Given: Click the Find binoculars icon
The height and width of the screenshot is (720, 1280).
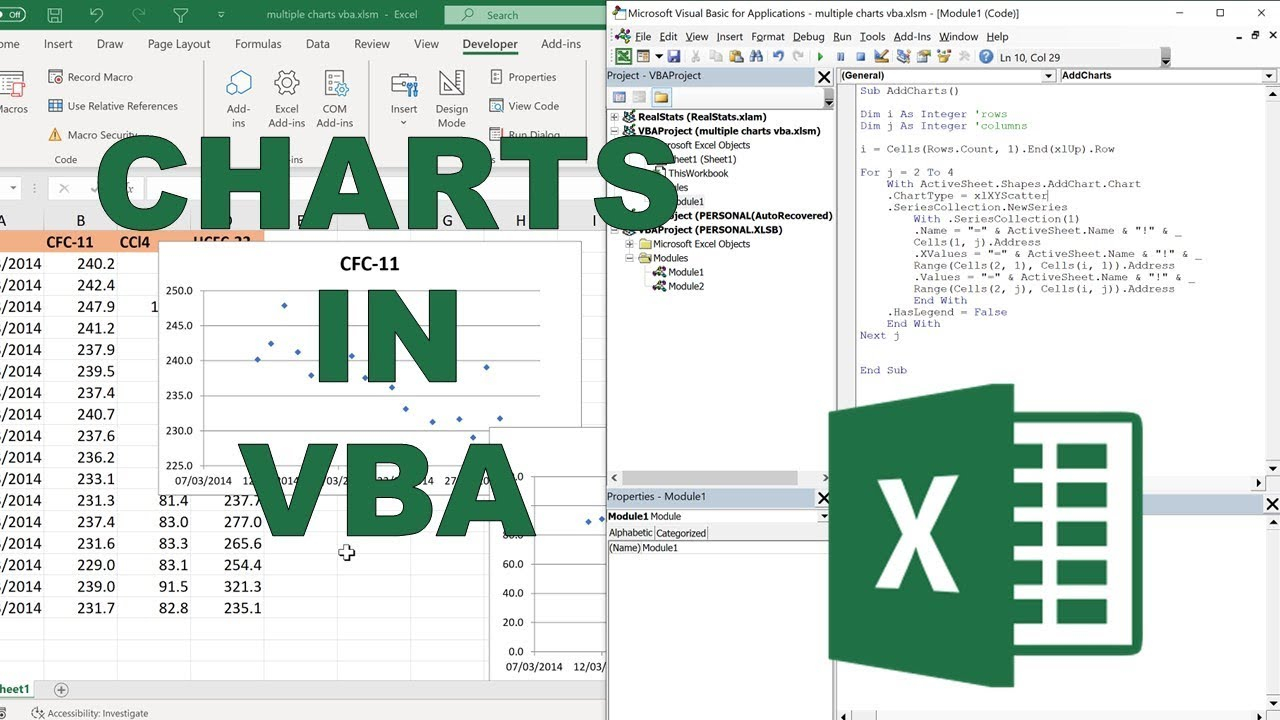Looking at the screenshot, I should (753, 57).
